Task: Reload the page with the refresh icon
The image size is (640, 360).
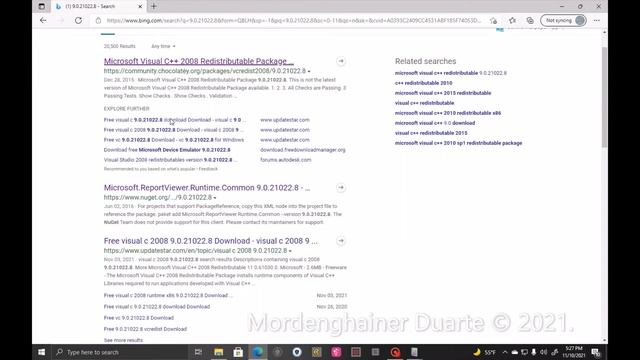Action: pyautogui.click(x=78, y=20)
